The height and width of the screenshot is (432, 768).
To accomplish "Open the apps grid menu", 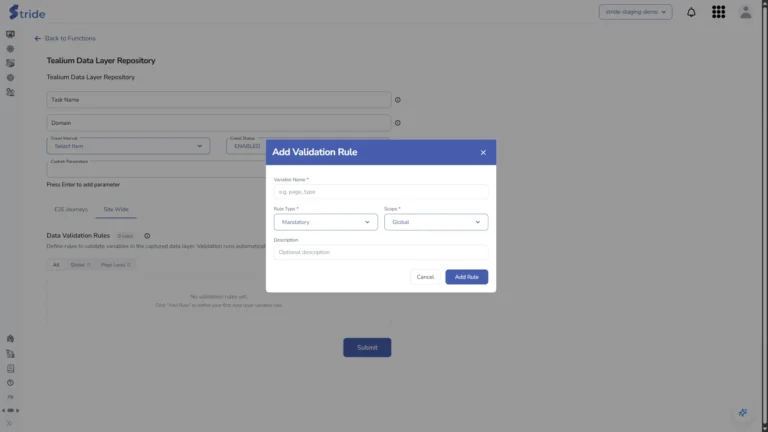I will coord(718,12).
